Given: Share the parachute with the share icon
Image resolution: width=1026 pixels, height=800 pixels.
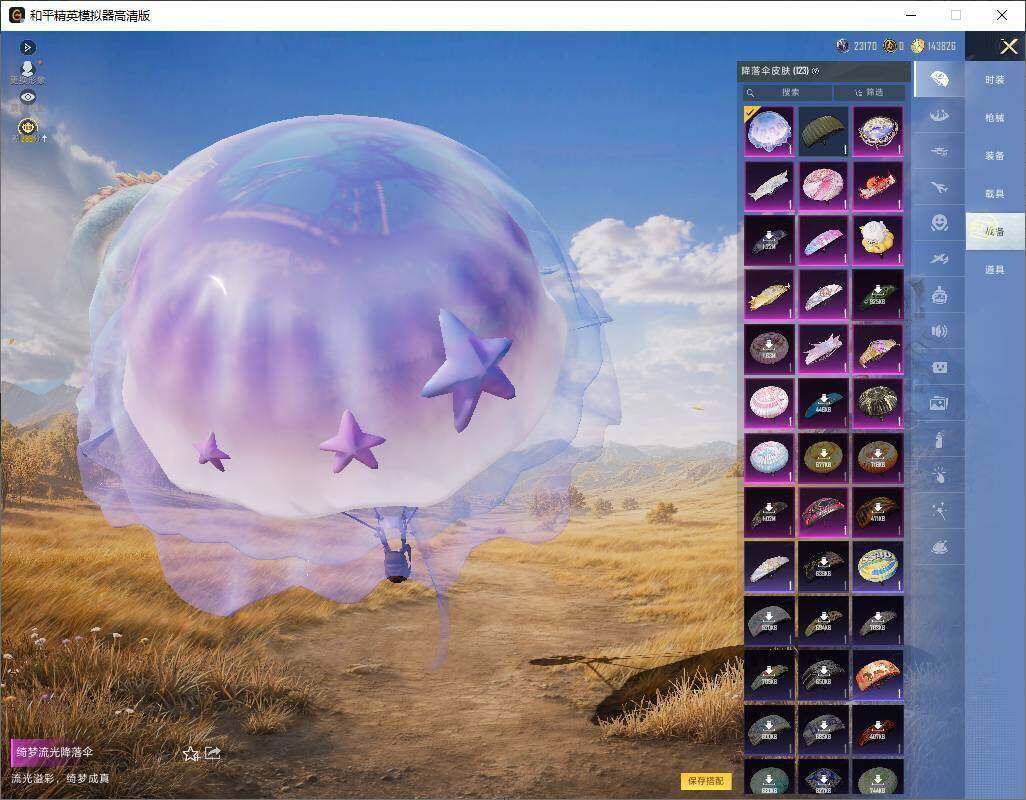Looking at the screenshot, I should point(213,754).
